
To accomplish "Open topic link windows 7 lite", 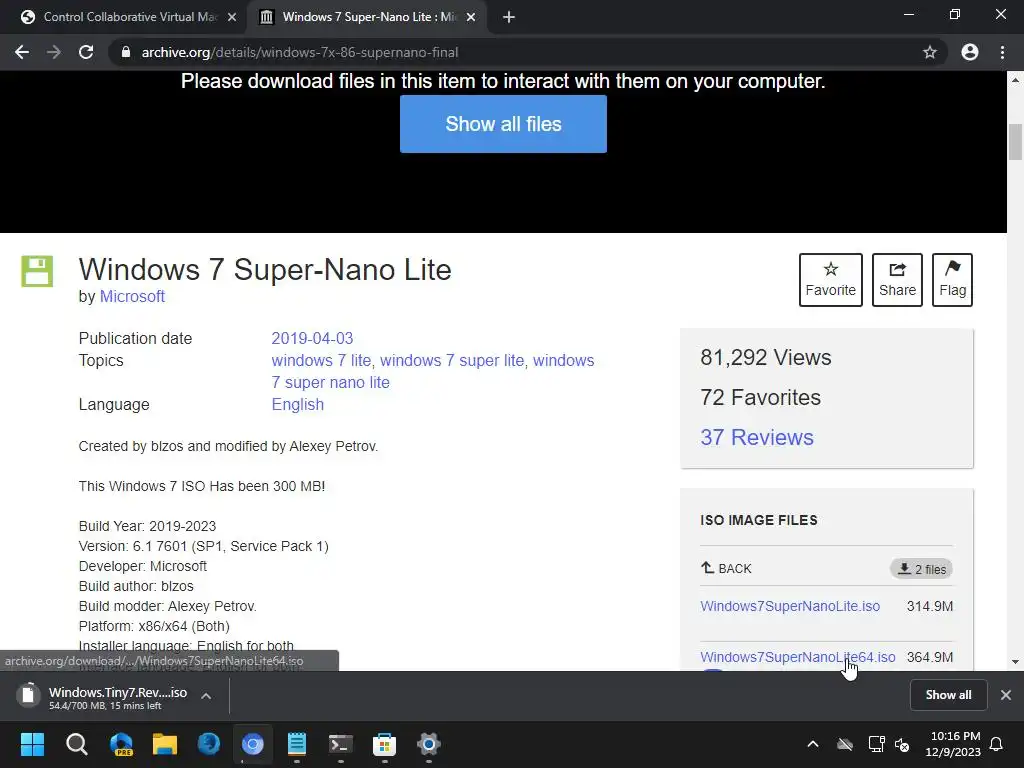I will coord(321,360).
